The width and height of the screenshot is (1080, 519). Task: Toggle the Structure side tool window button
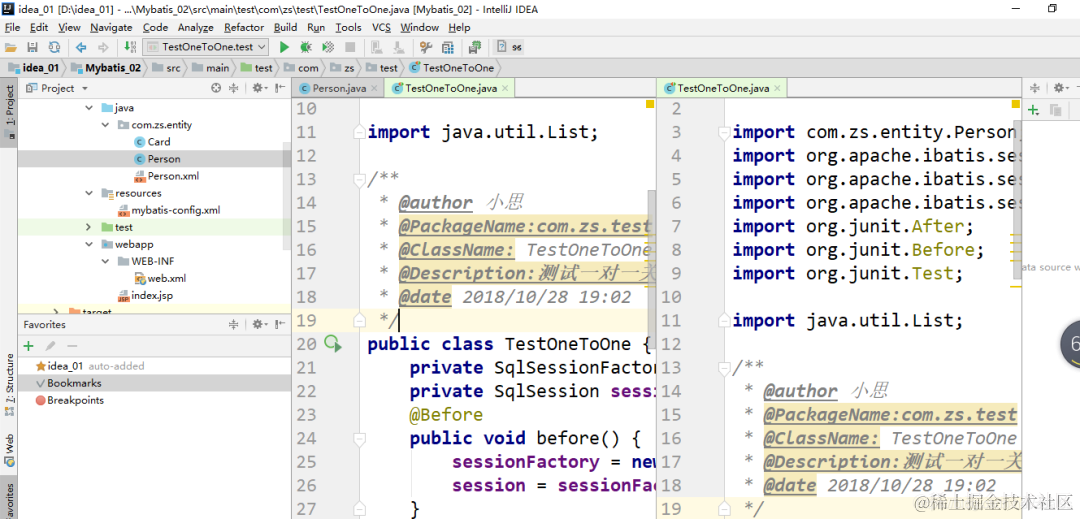pos(9,384)
